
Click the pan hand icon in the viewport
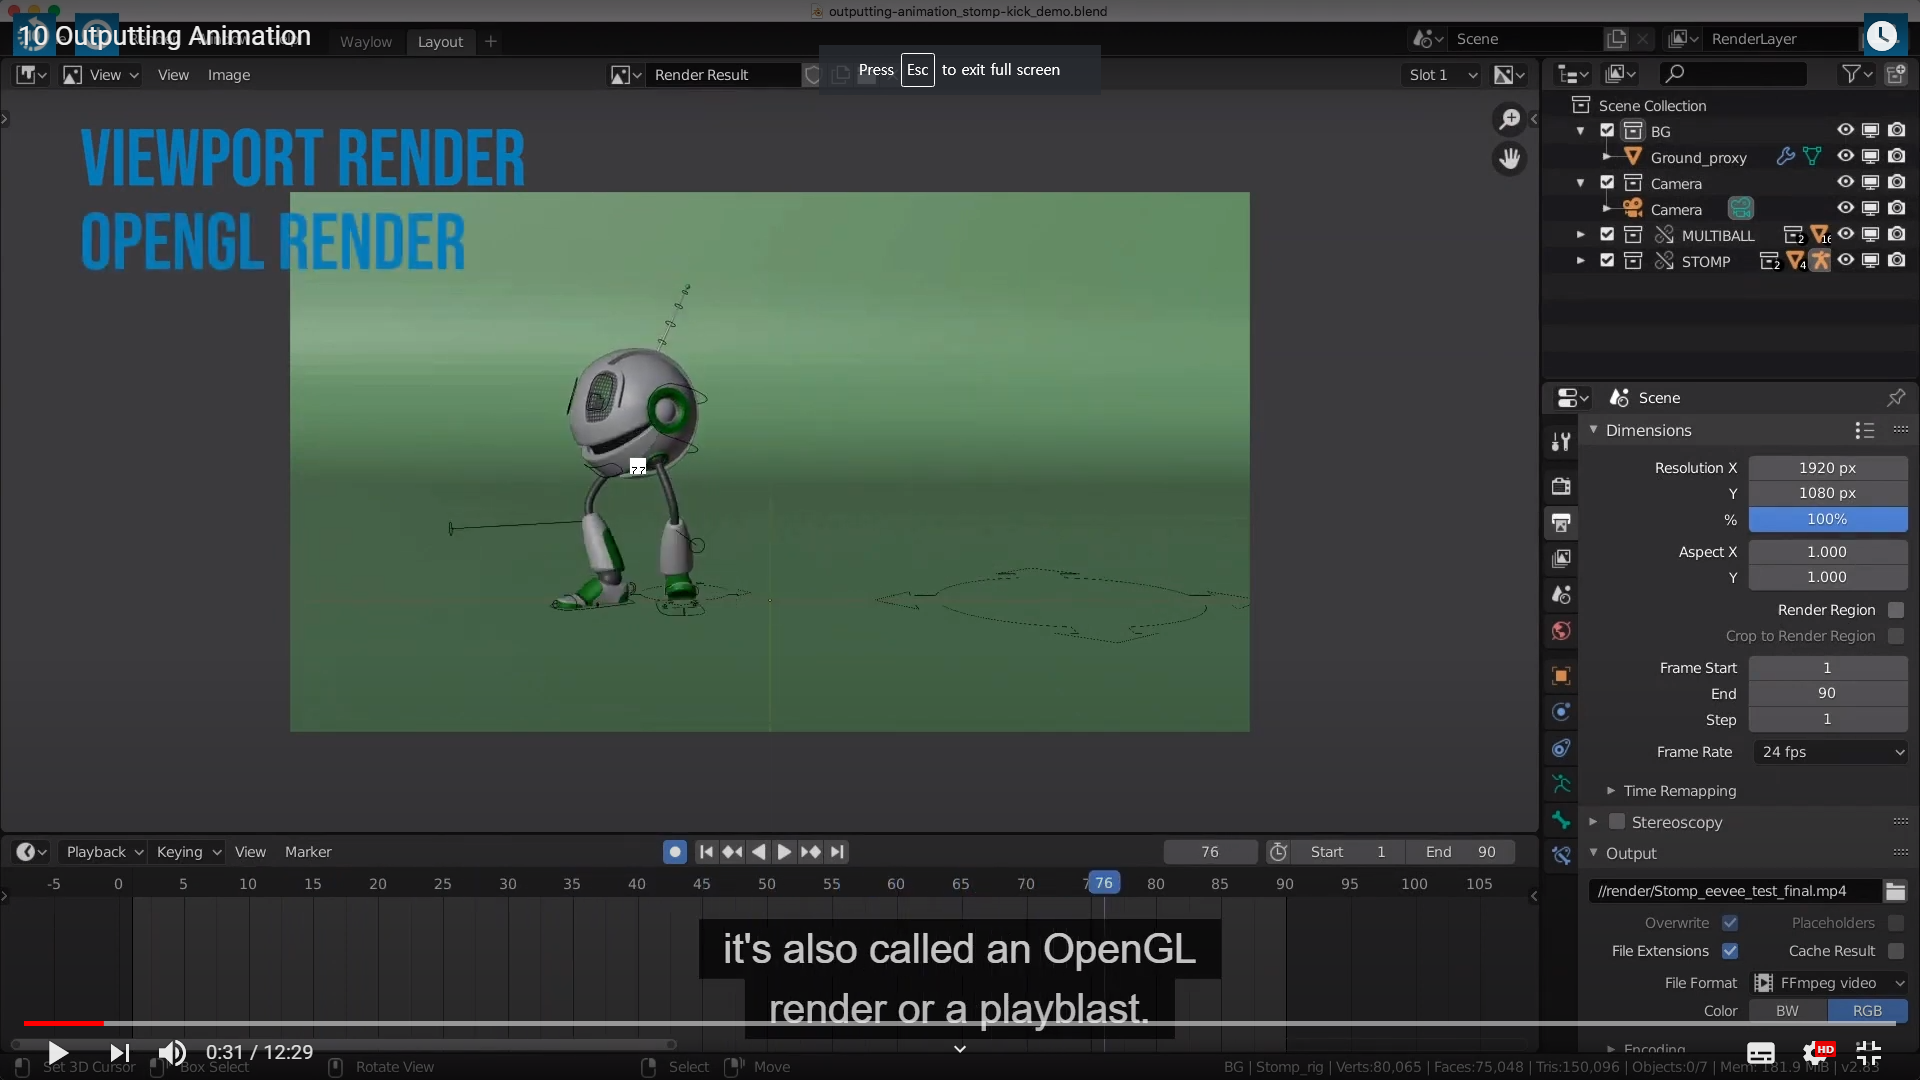pos(1509,159)
